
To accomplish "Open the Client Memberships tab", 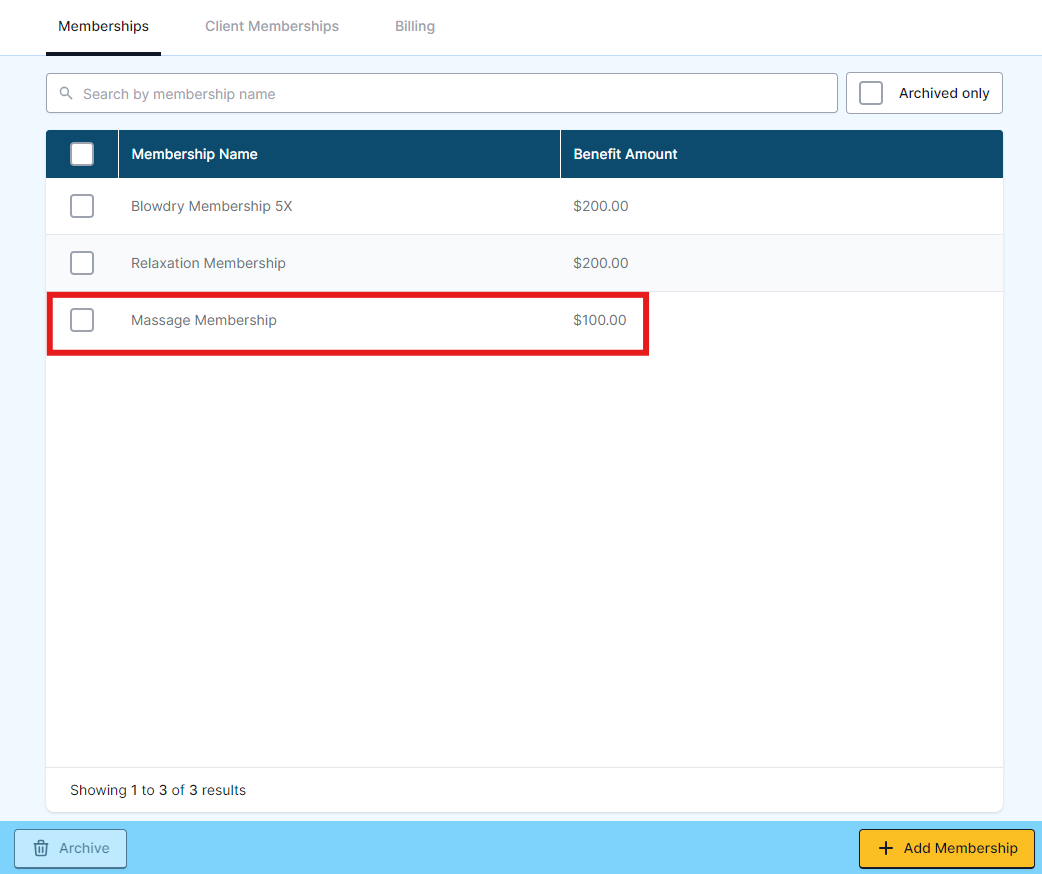I will point(272,27).
